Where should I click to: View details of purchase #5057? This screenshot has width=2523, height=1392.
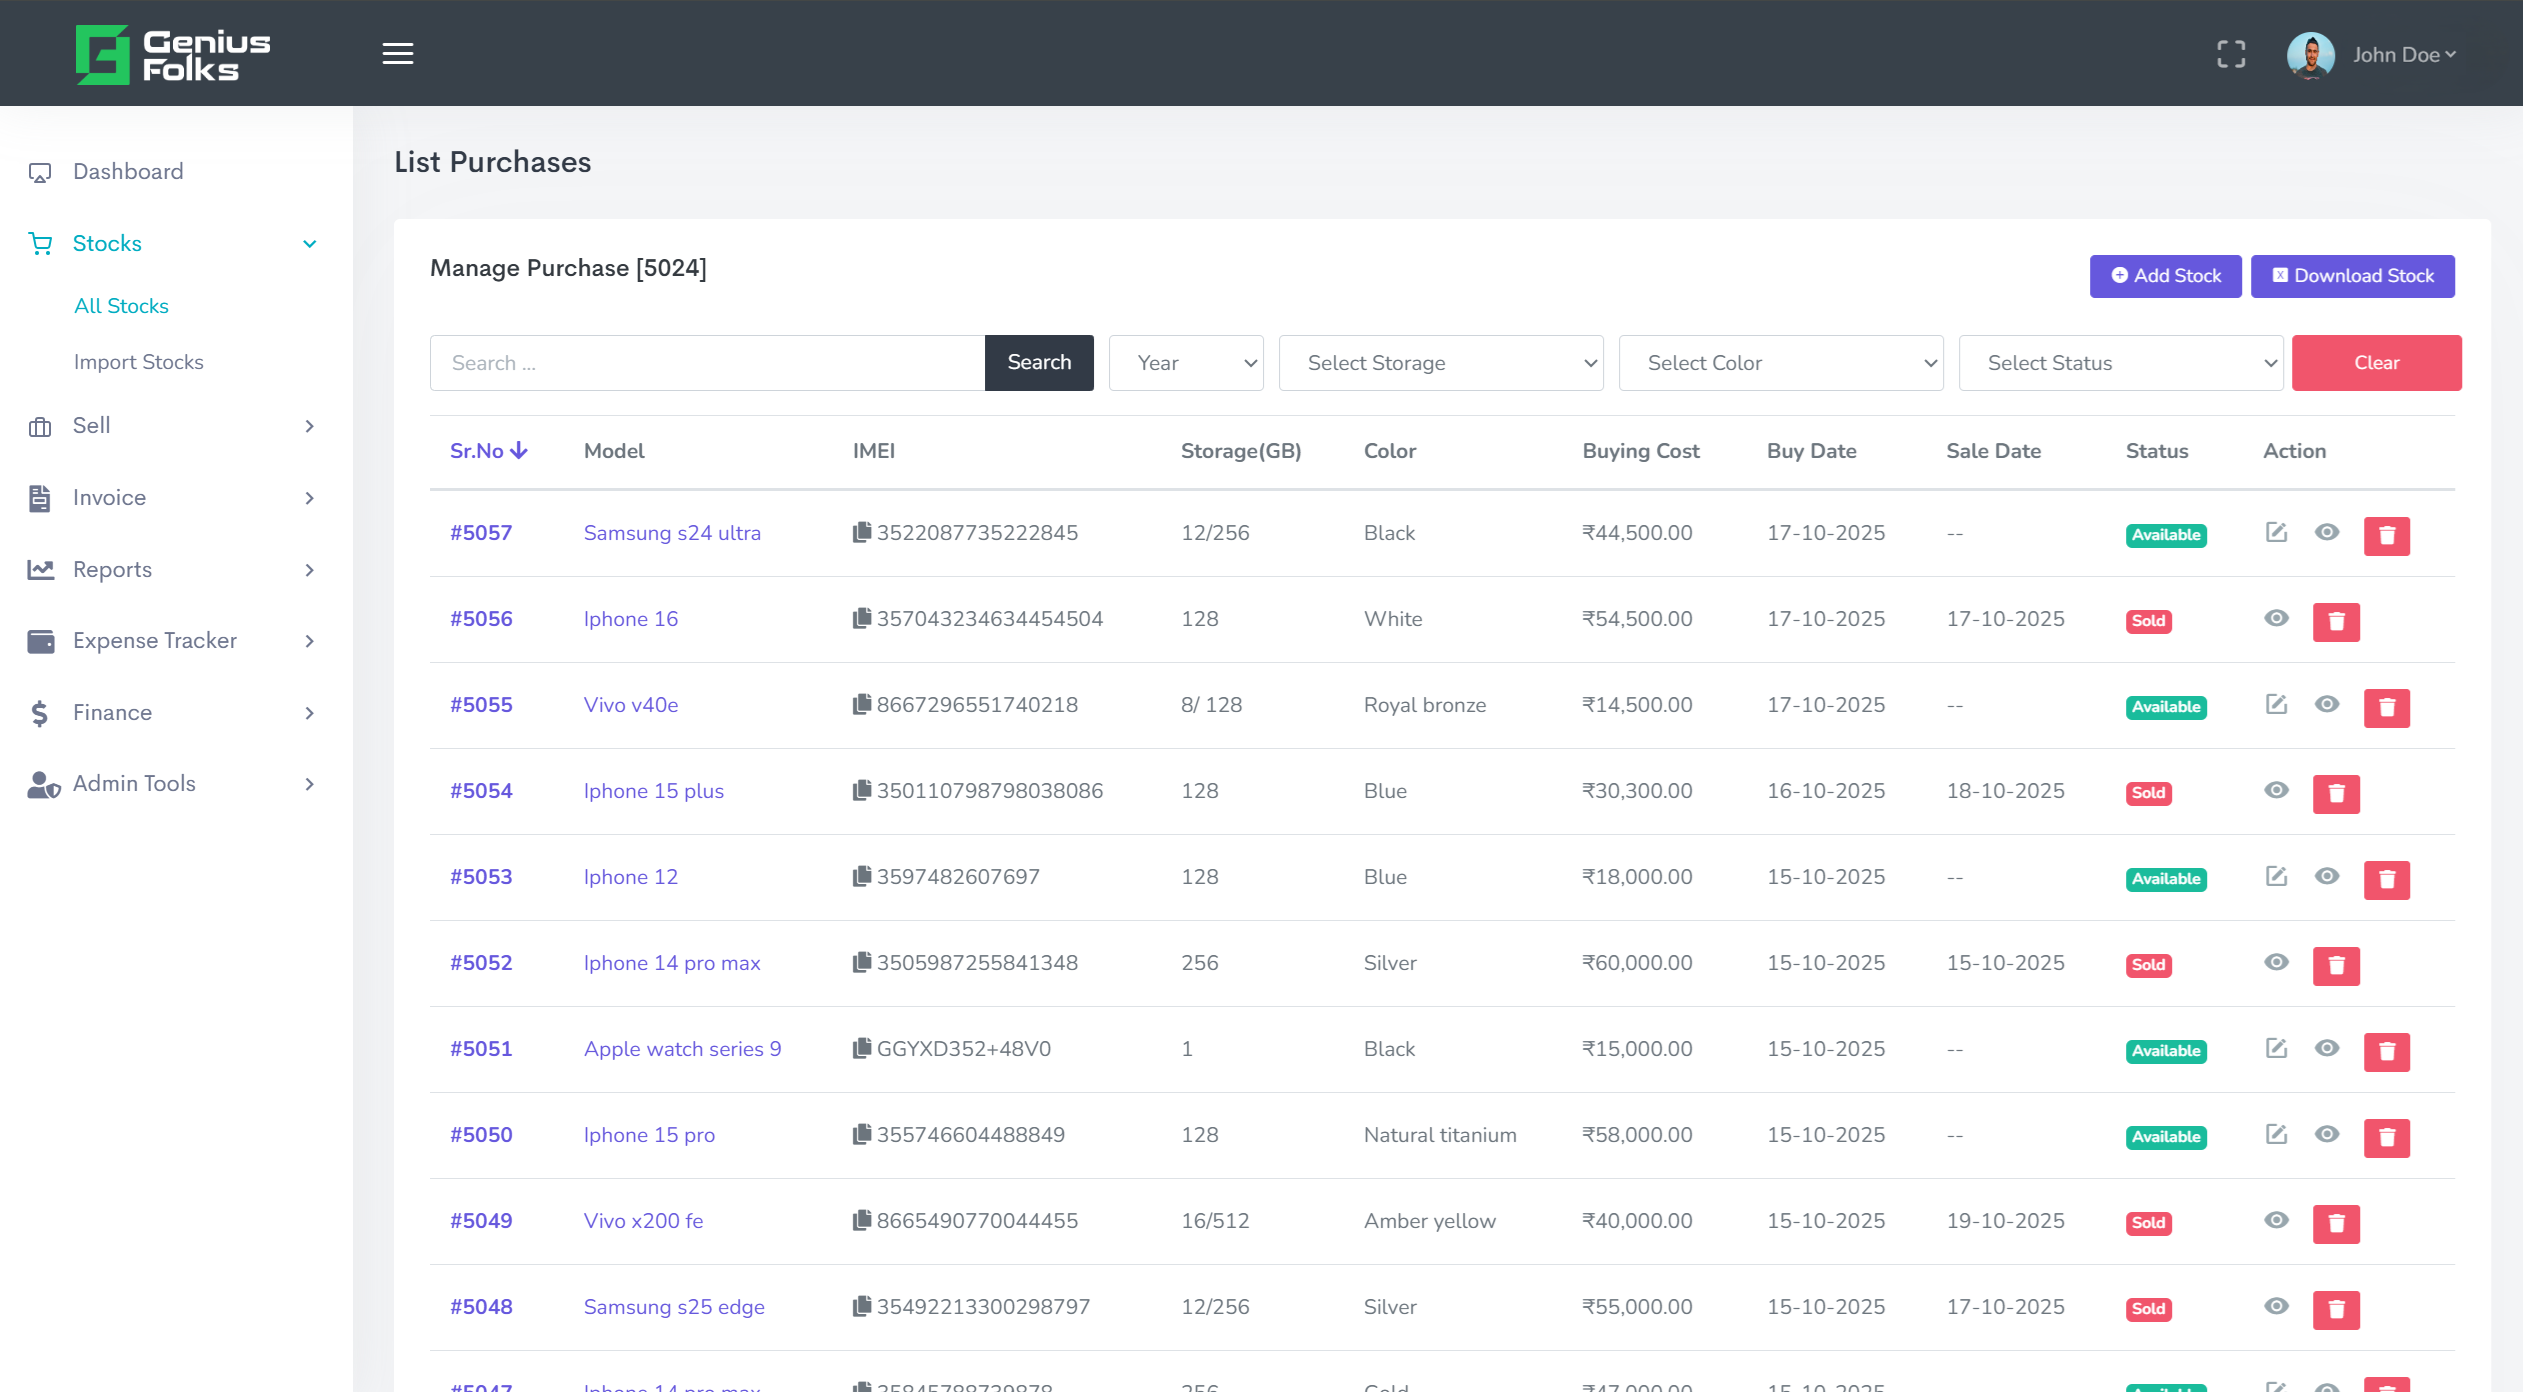2327,533
